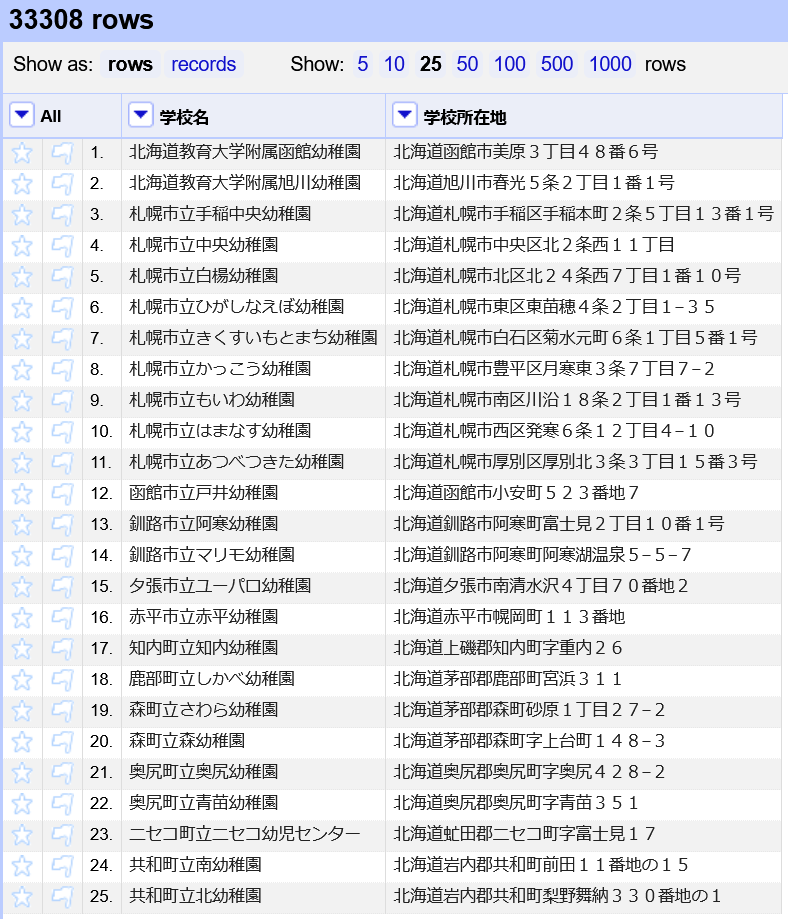
Task: Star row 9 札幌市立もいわ幼稚園
Action: 22,401
